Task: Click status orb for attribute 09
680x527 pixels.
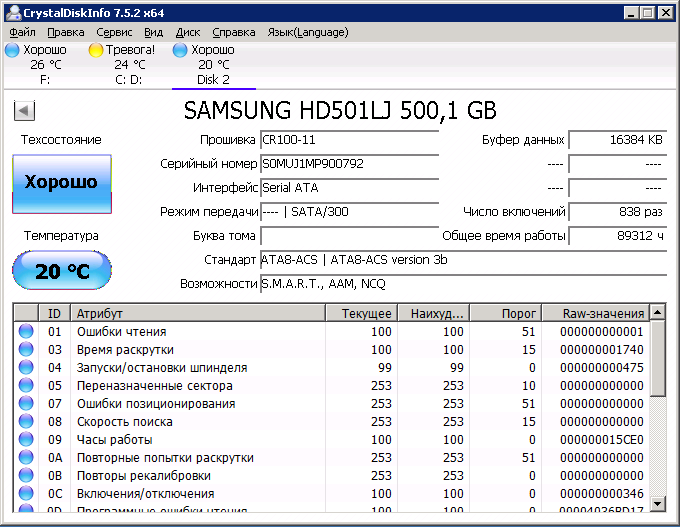Action: (x=26, y=439)
